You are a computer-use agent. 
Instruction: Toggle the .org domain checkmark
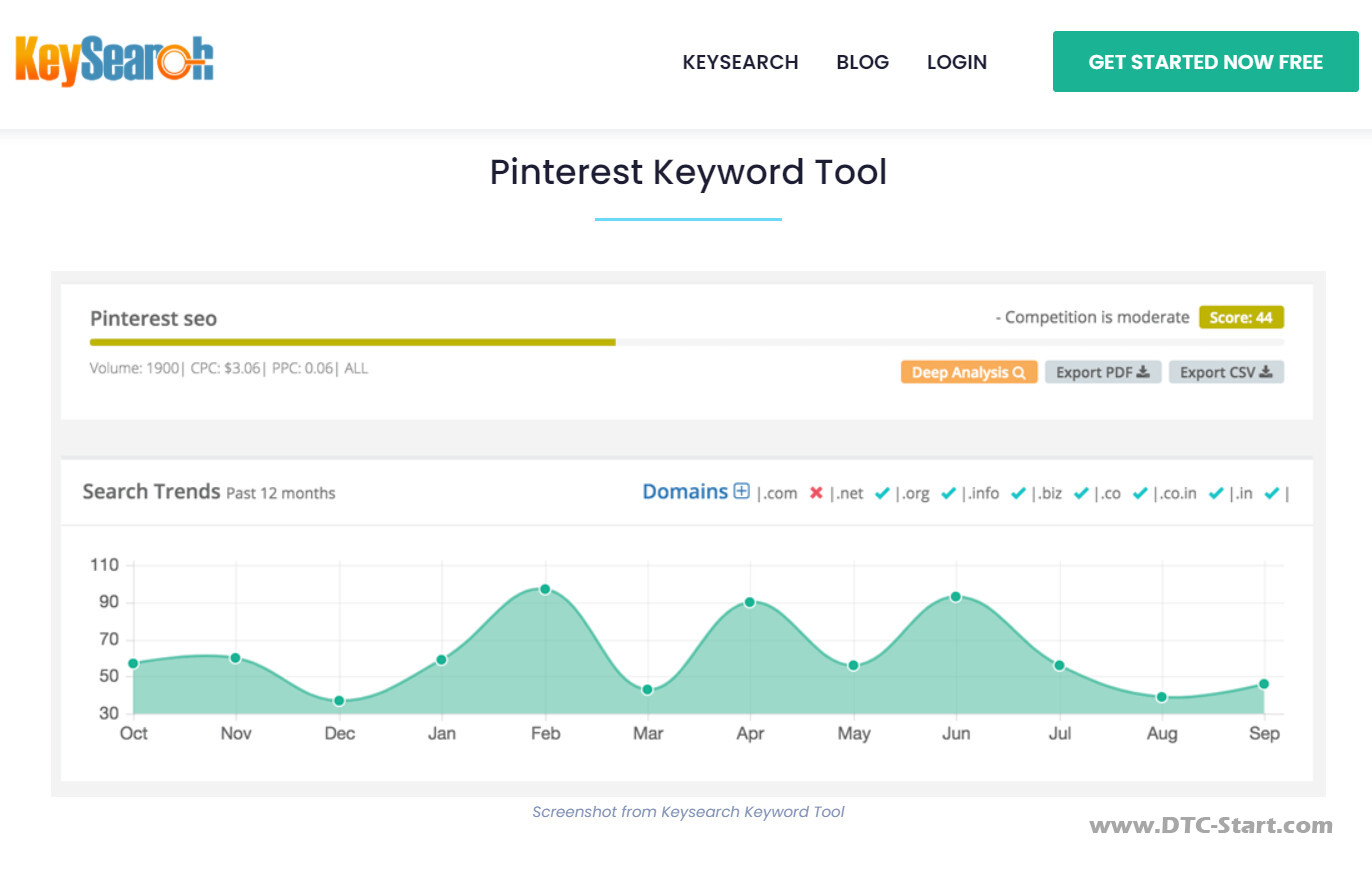pos(948,493)
